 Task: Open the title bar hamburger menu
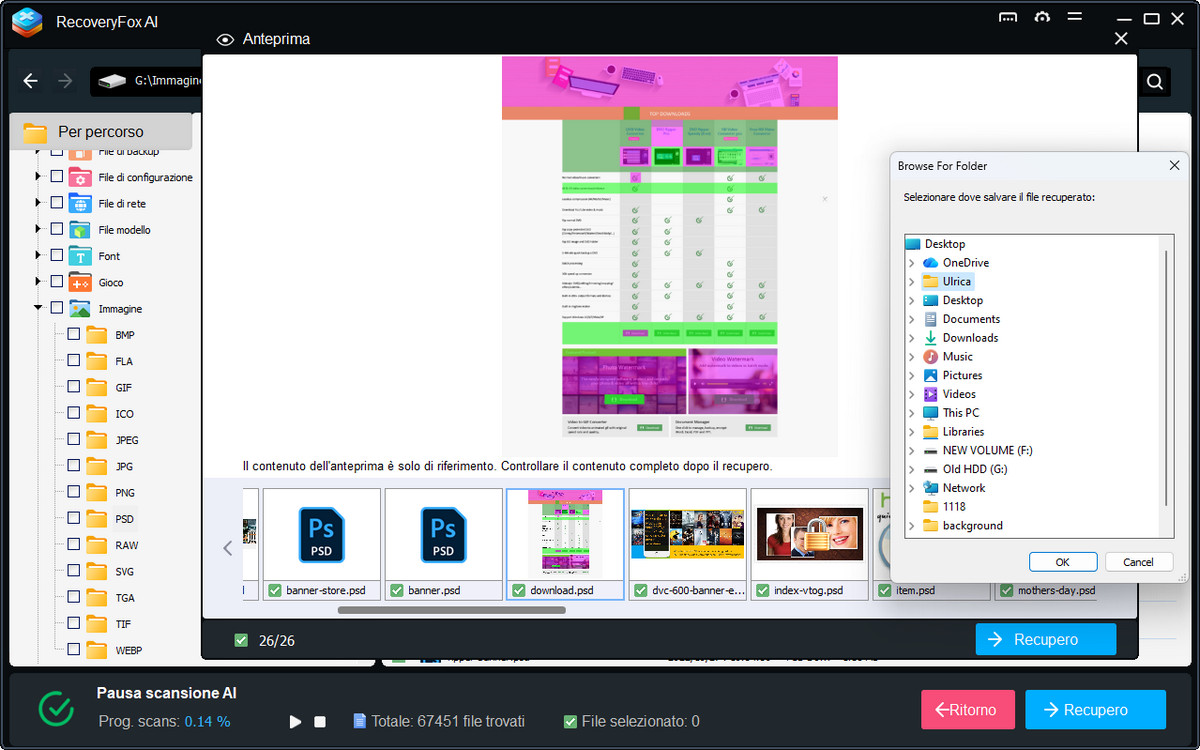[x=1076, y=19]
